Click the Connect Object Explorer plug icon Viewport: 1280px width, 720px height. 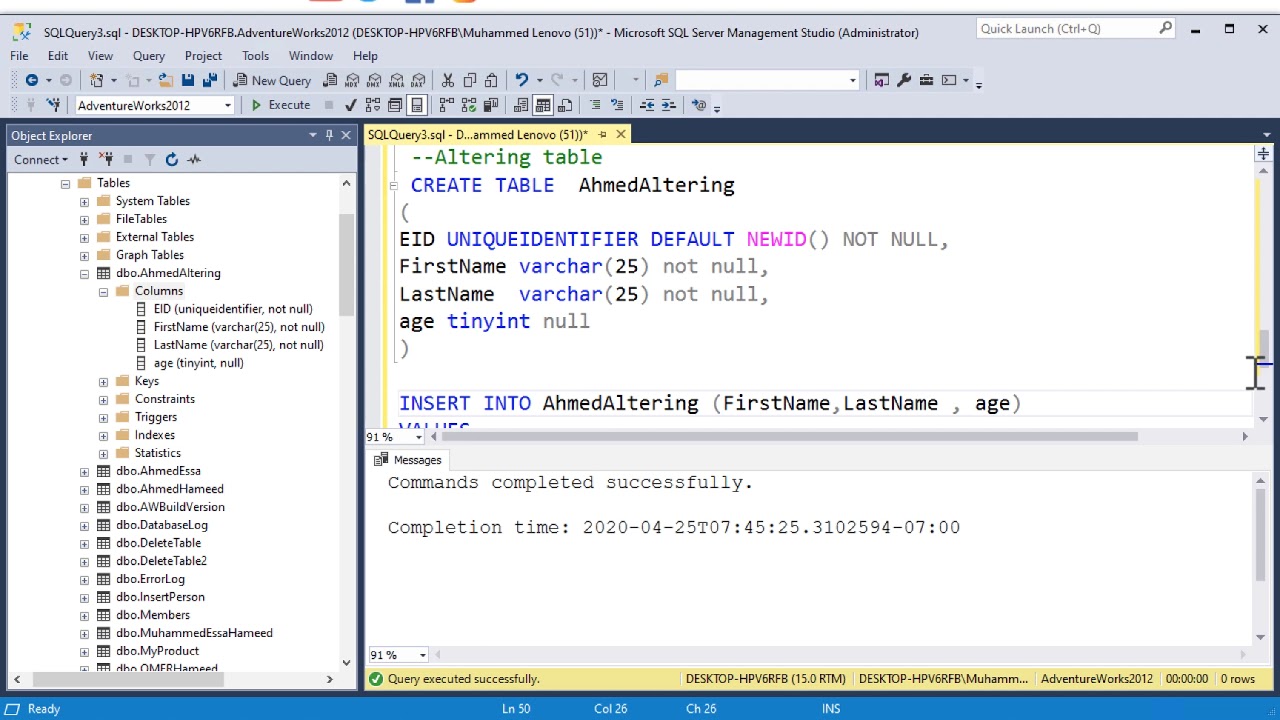click(84, 159)
